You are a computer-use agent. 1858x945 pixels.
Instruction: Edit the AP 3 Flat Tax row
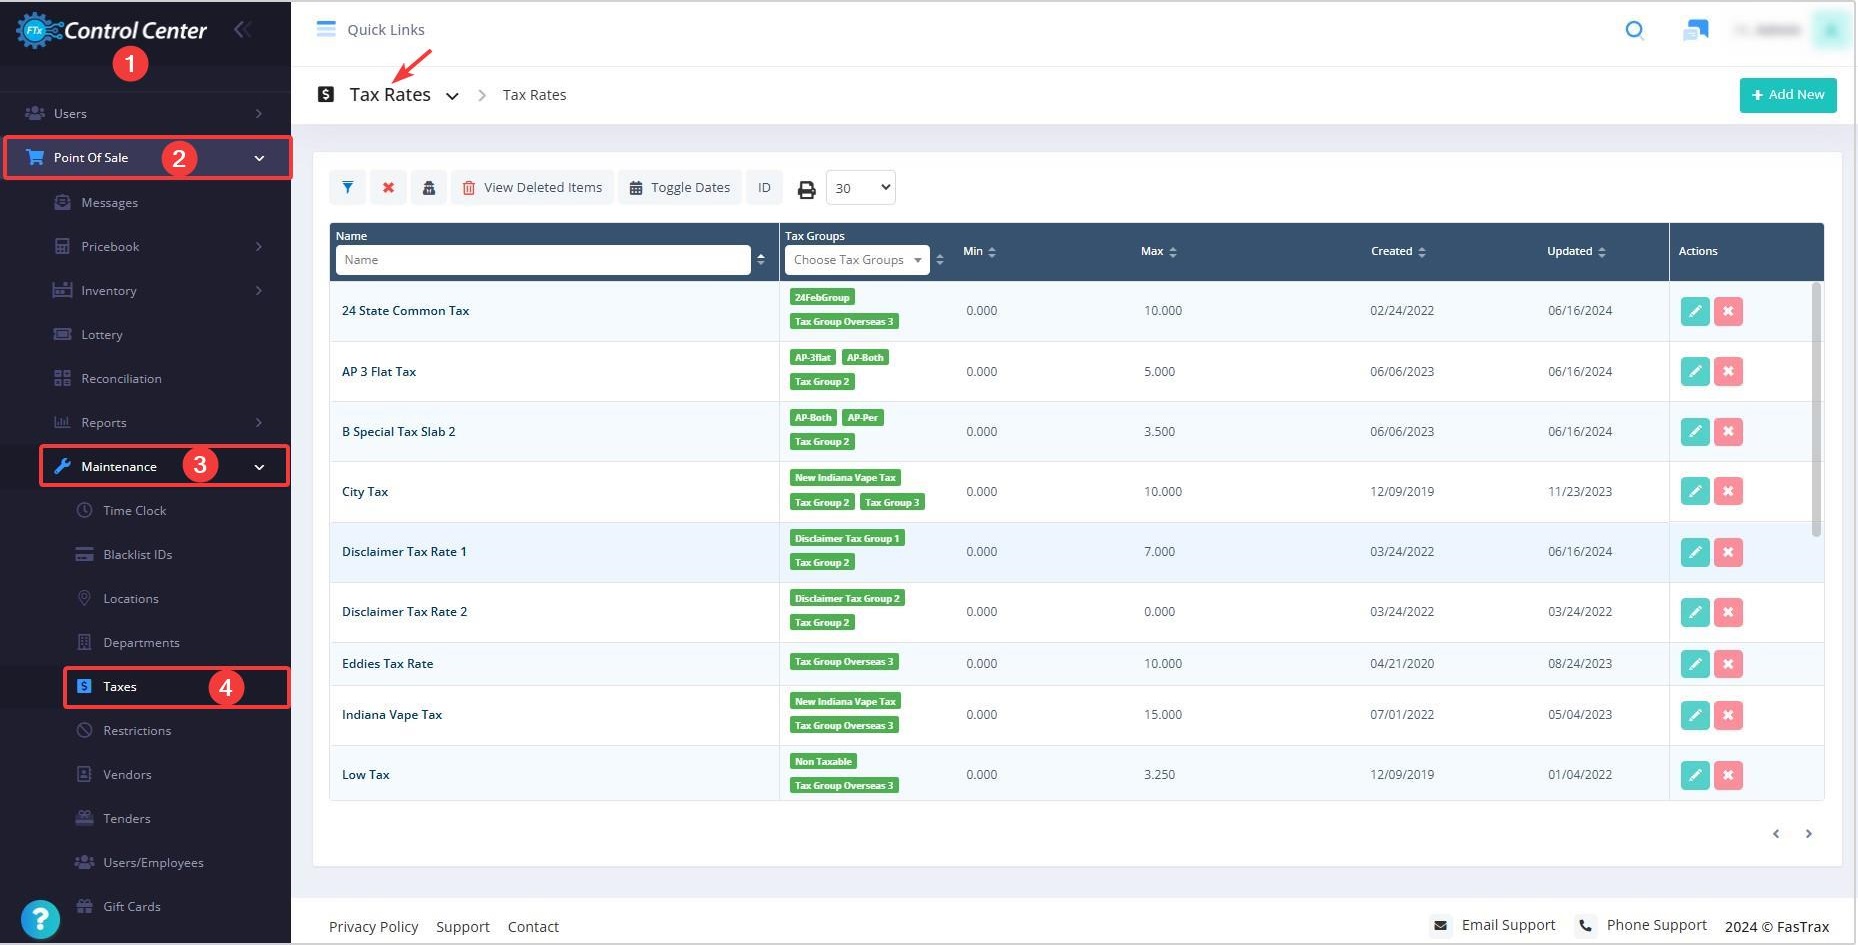click(x=1695, y=371)
